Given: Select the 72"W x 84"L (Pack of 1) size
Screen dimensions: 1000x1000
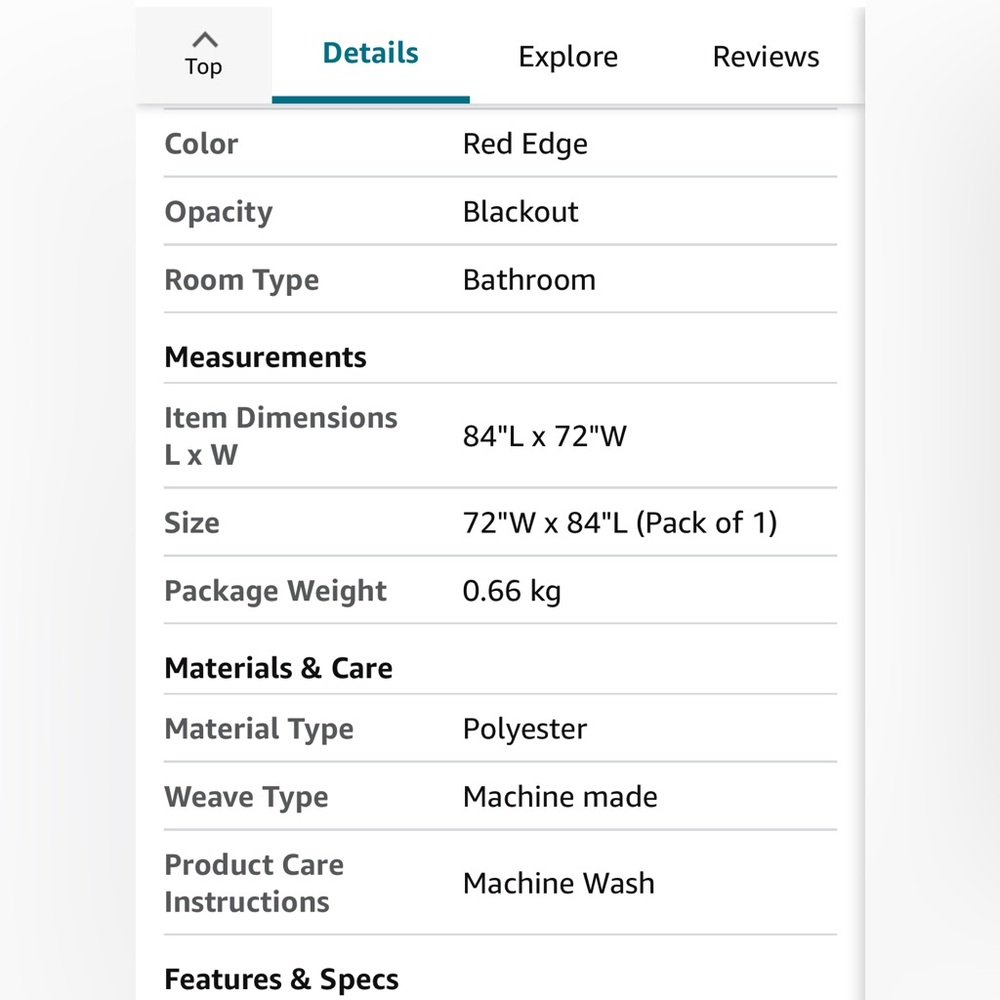Looking at the screenshot, I should point(620,523).
